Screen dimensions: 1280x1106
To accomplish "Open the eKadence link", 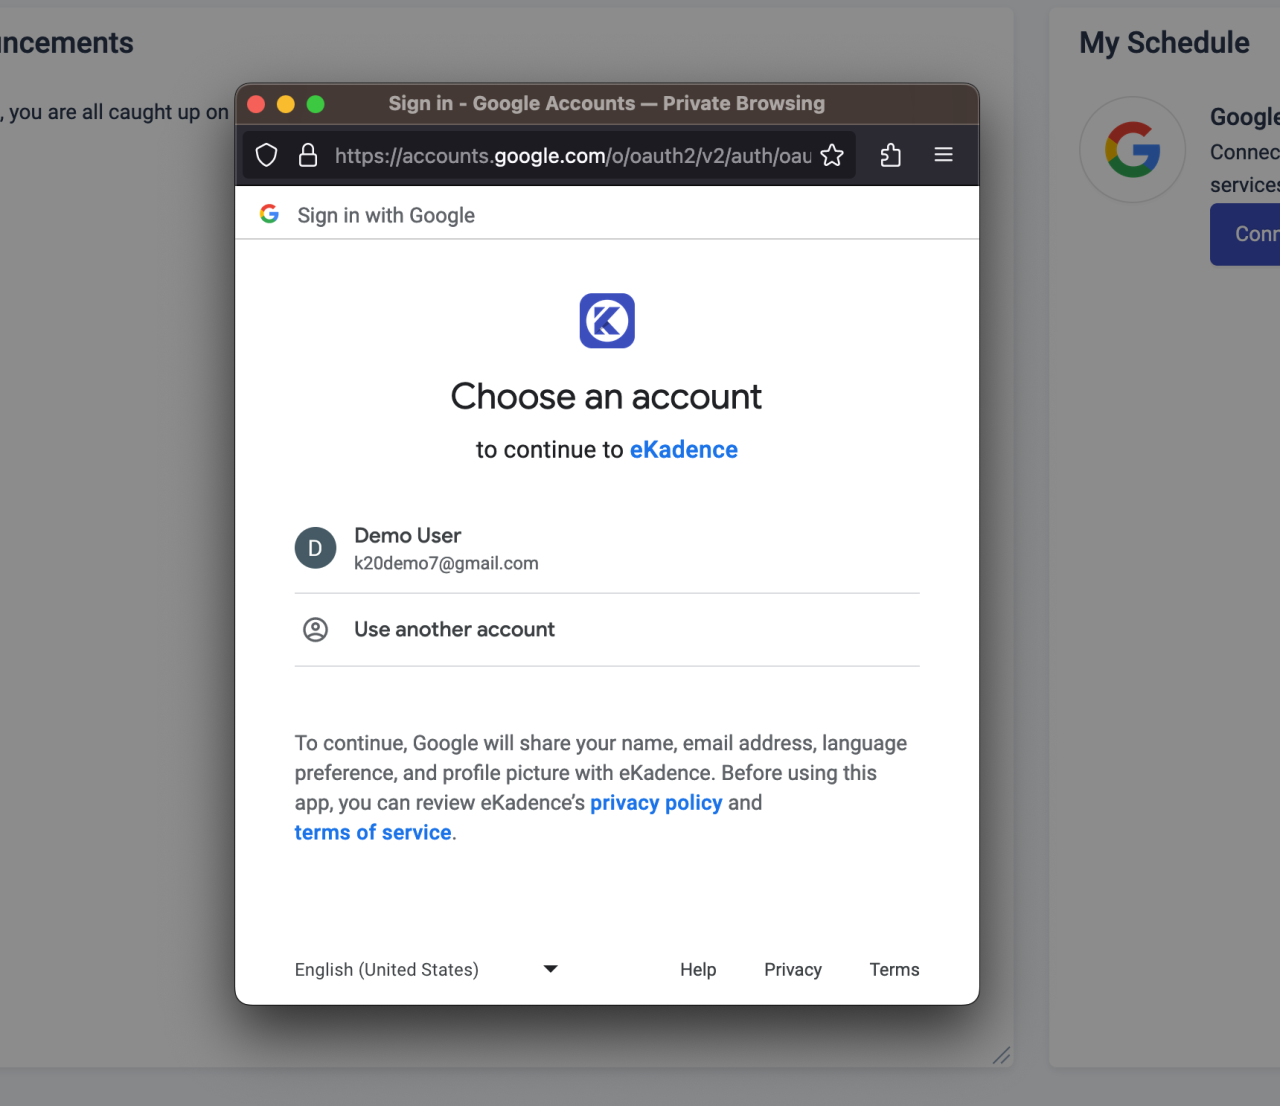I will point(683,450).
